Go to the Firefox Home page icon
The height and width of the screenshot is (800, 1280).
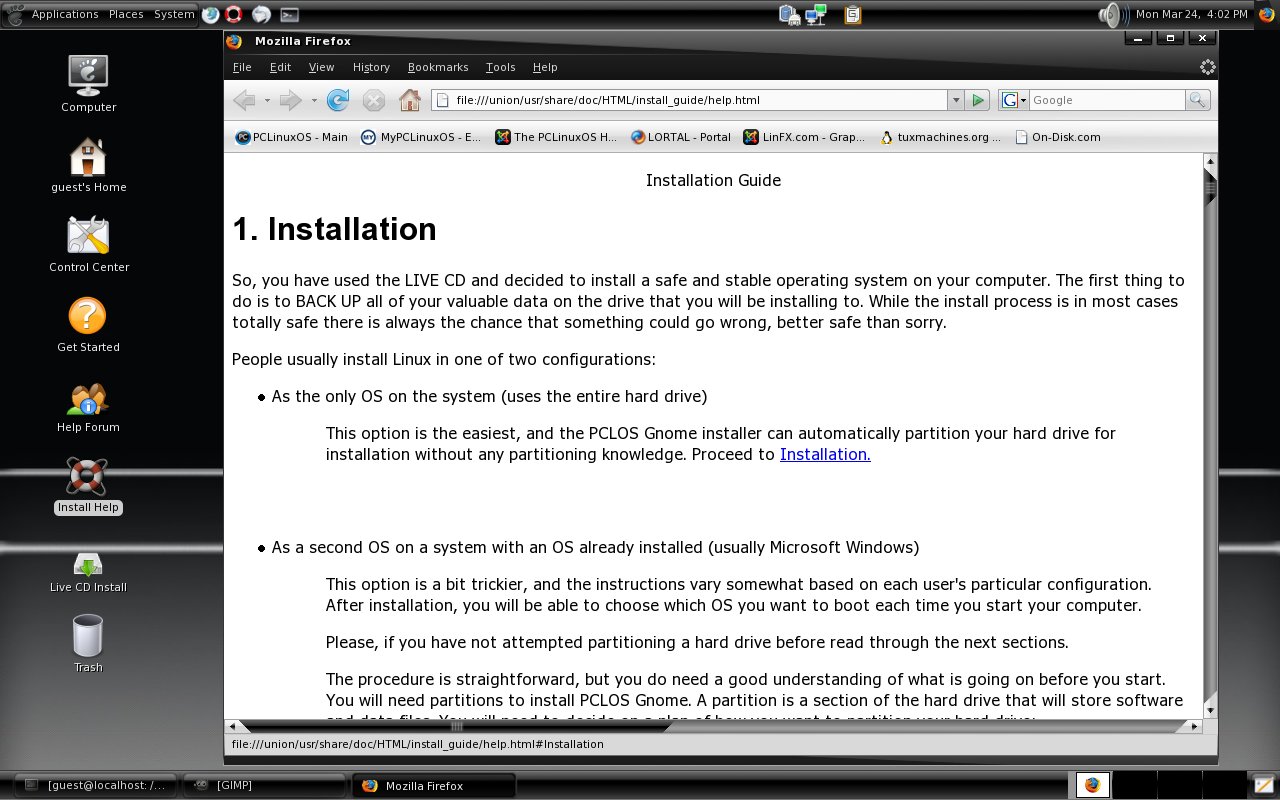[410, 100]
